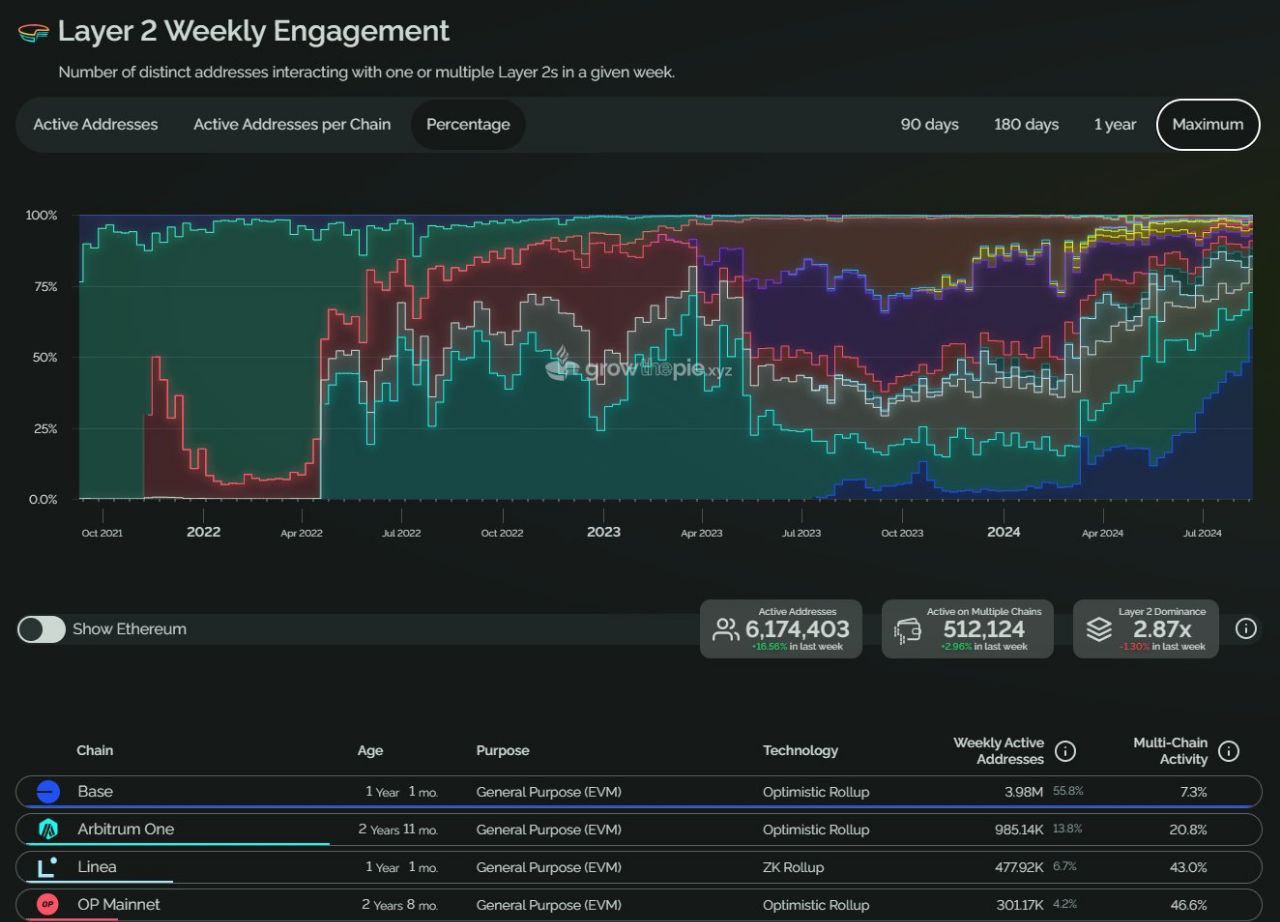Click the 2.87x dominance value

coord(1162,629)
